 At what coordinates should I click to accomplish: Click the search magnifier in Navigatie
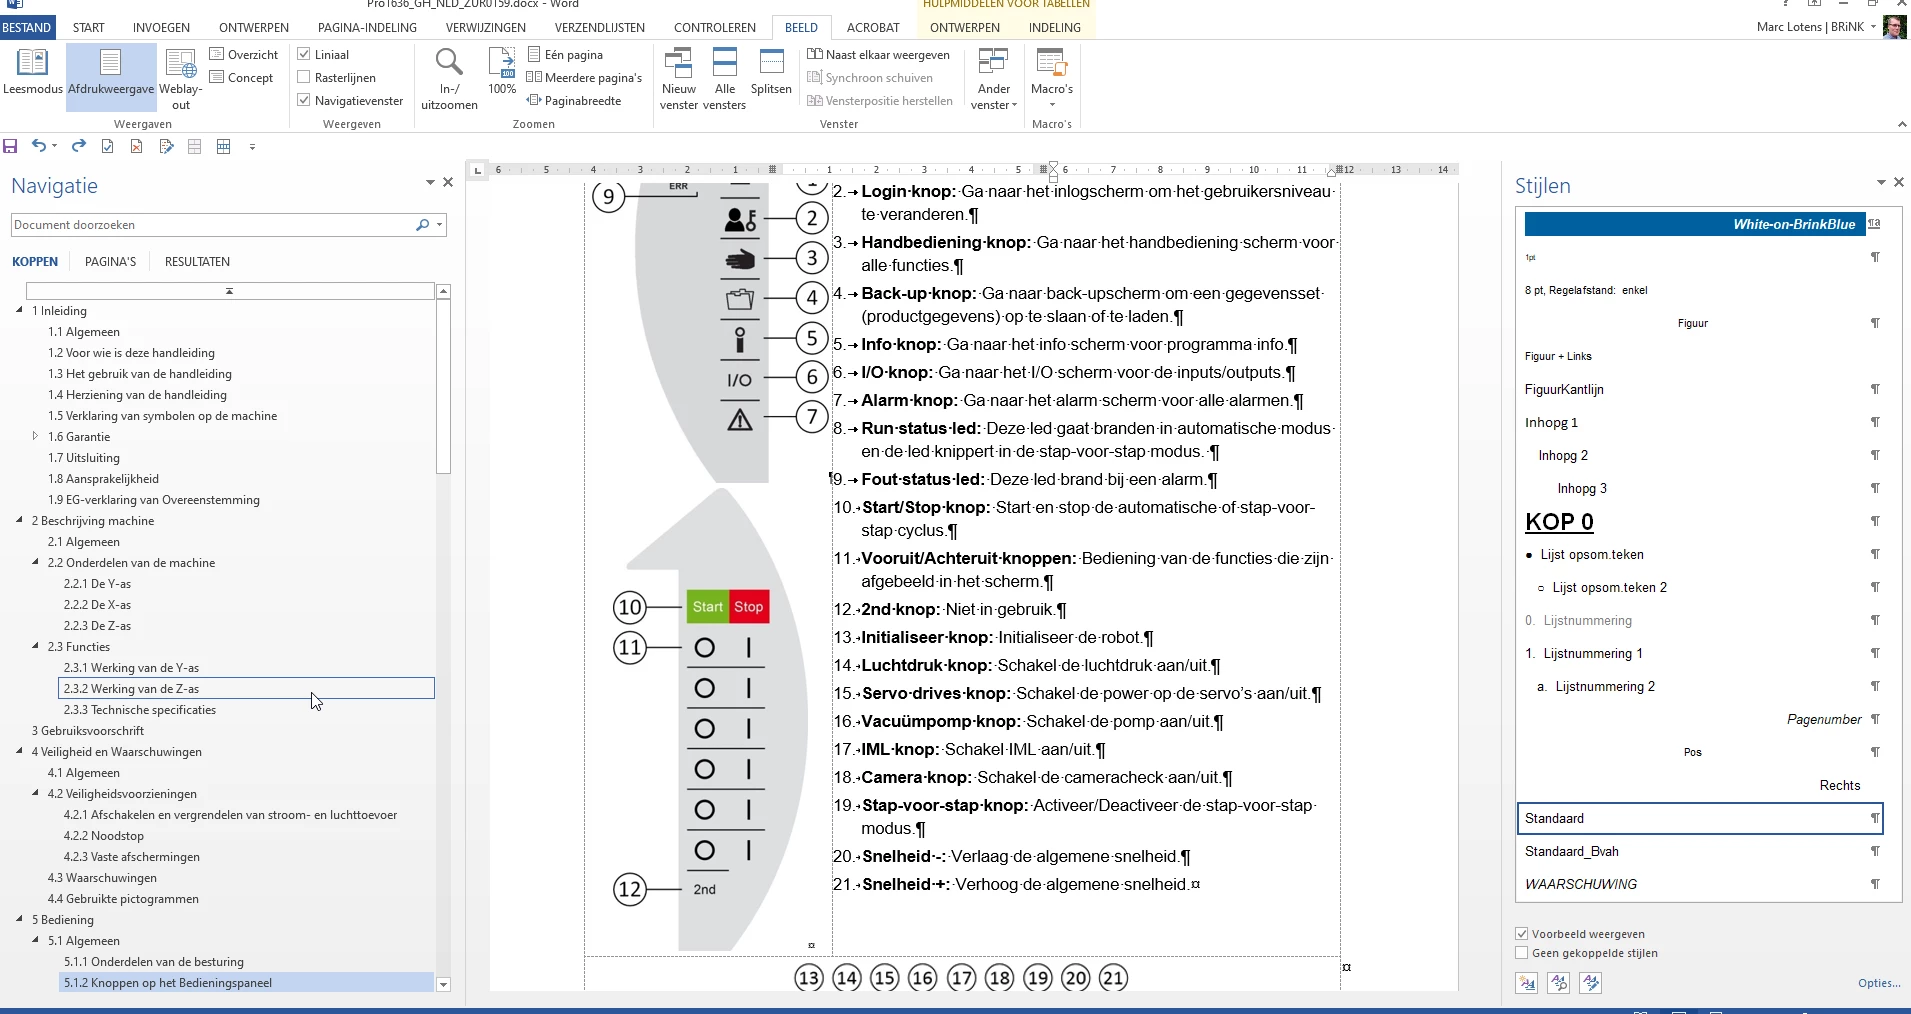pyautogui.click(x=423, y=225)
